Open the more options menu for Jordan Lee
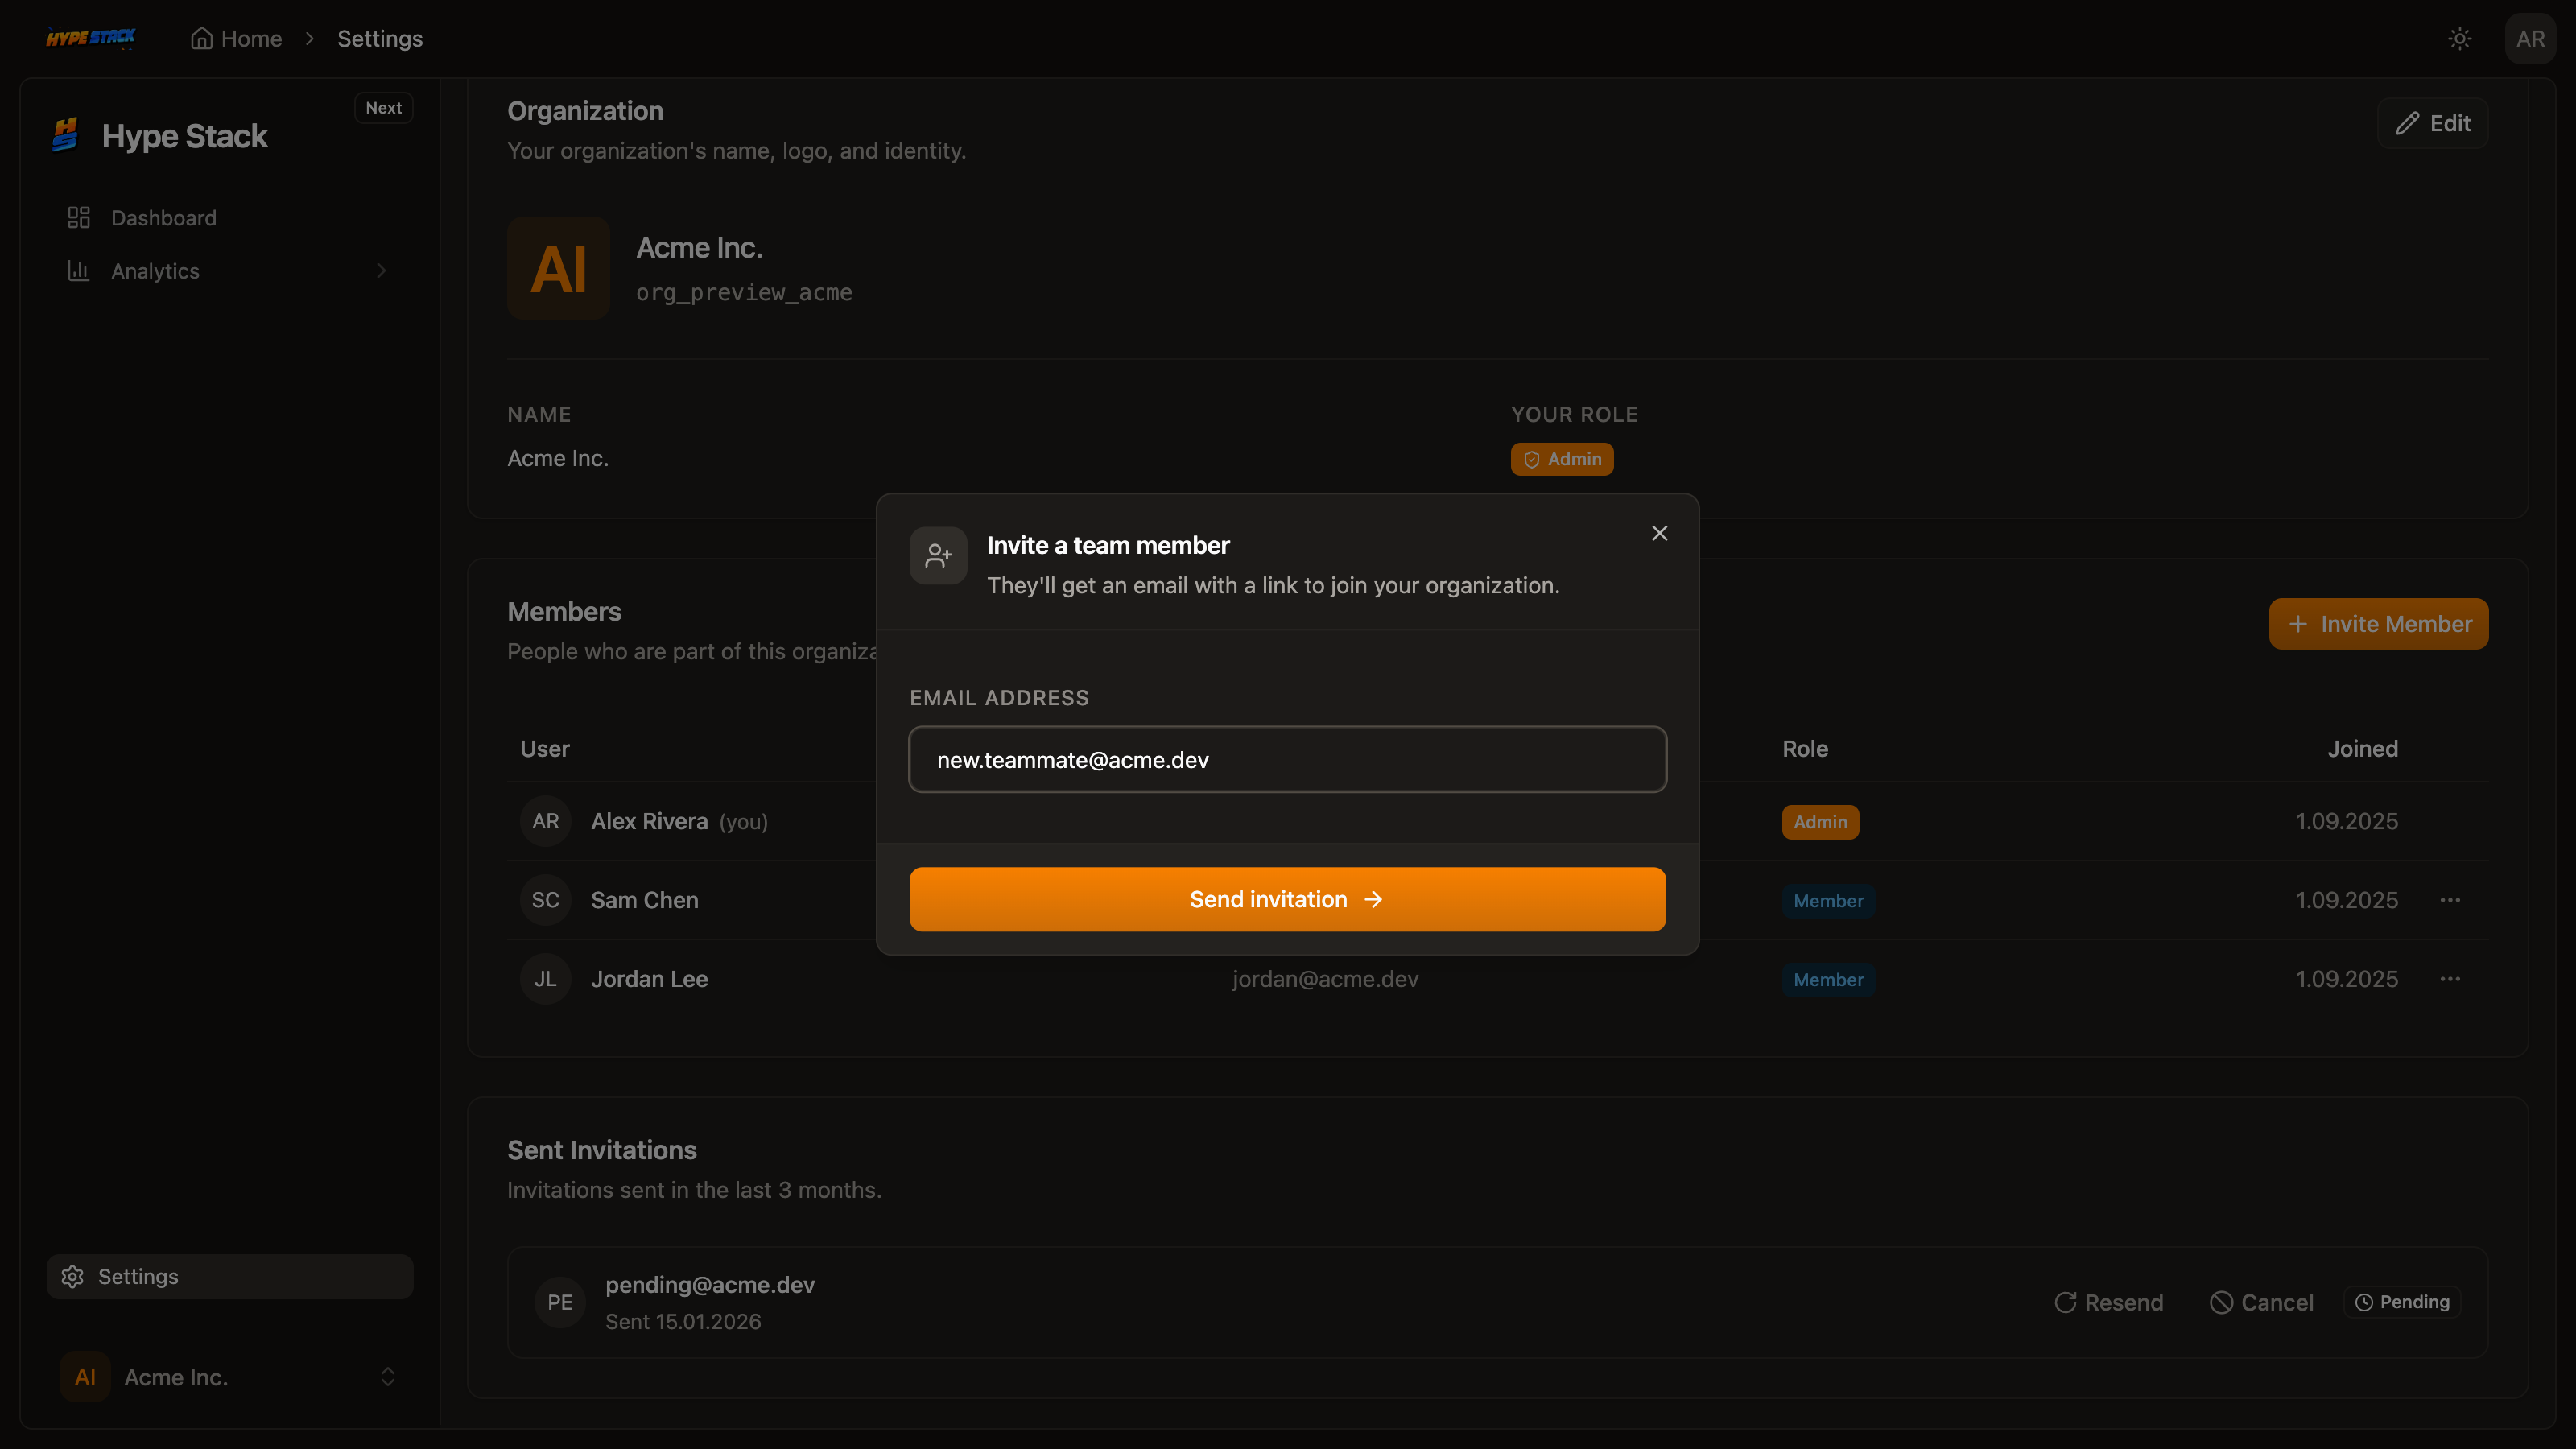This screenshot has width=2576, height=1449. [2450, 978]
